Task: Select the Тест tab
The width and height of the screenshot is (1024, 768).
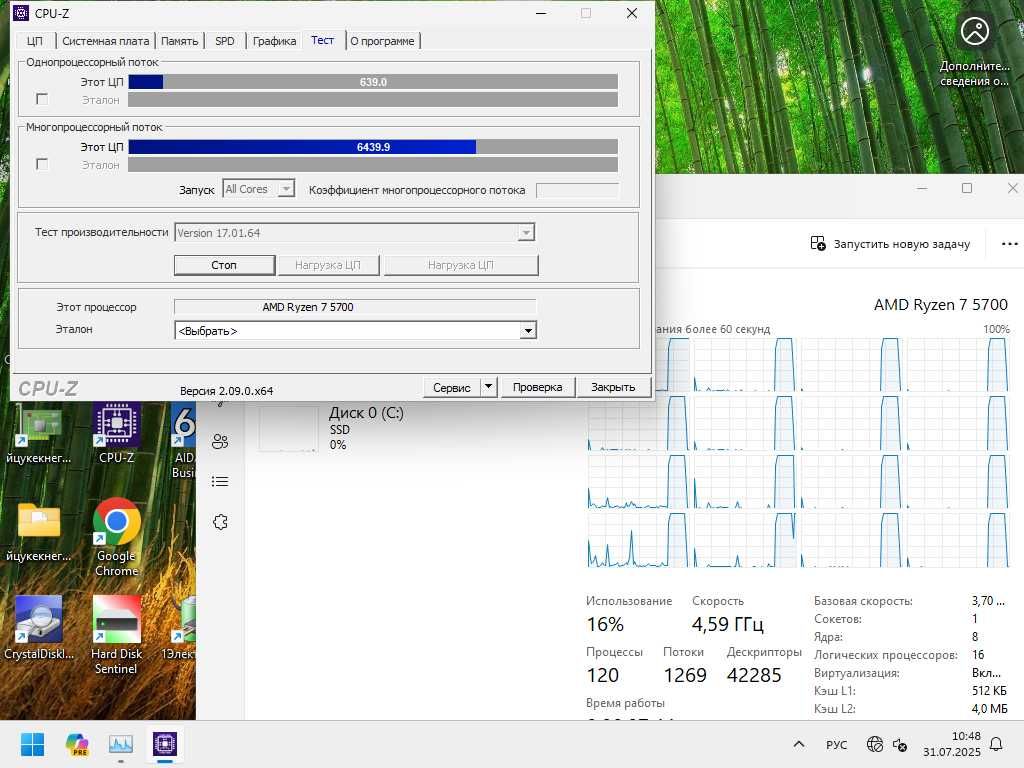Action: click(x=323, y=40)
